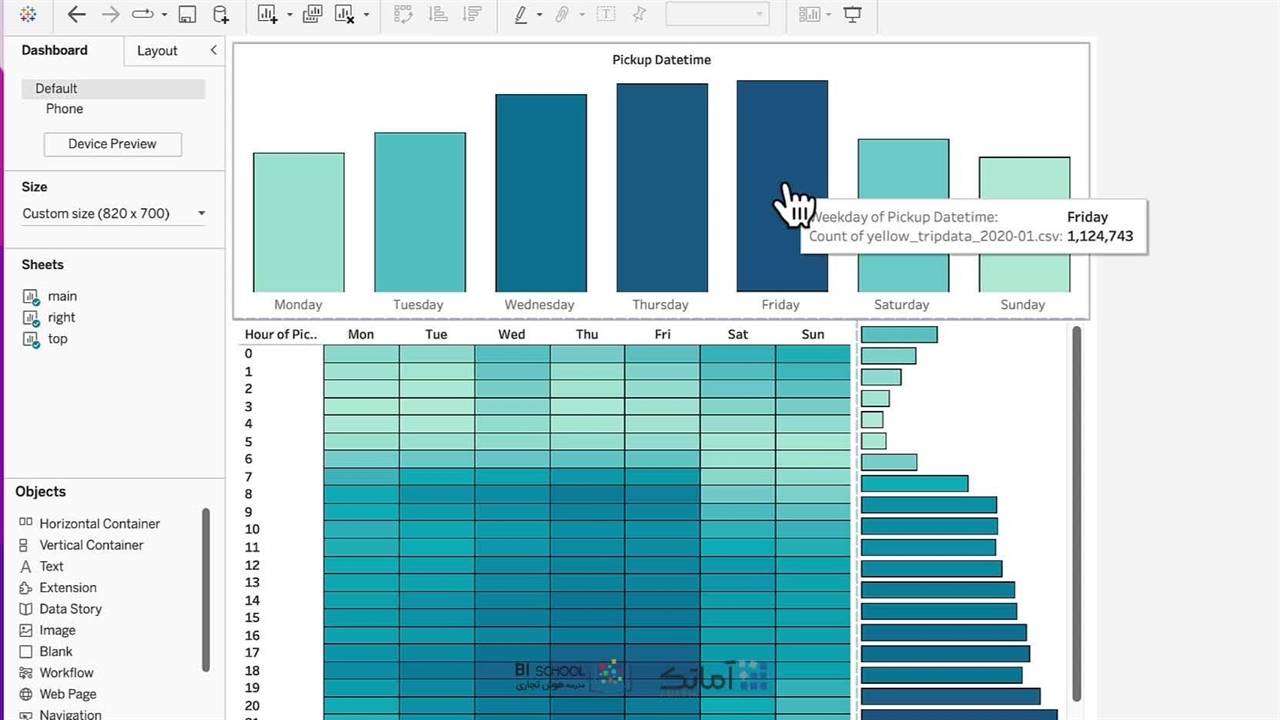Start presentation mode from toolbar
This screenshot has width=1280, height=720.
[x=852, y=15]
